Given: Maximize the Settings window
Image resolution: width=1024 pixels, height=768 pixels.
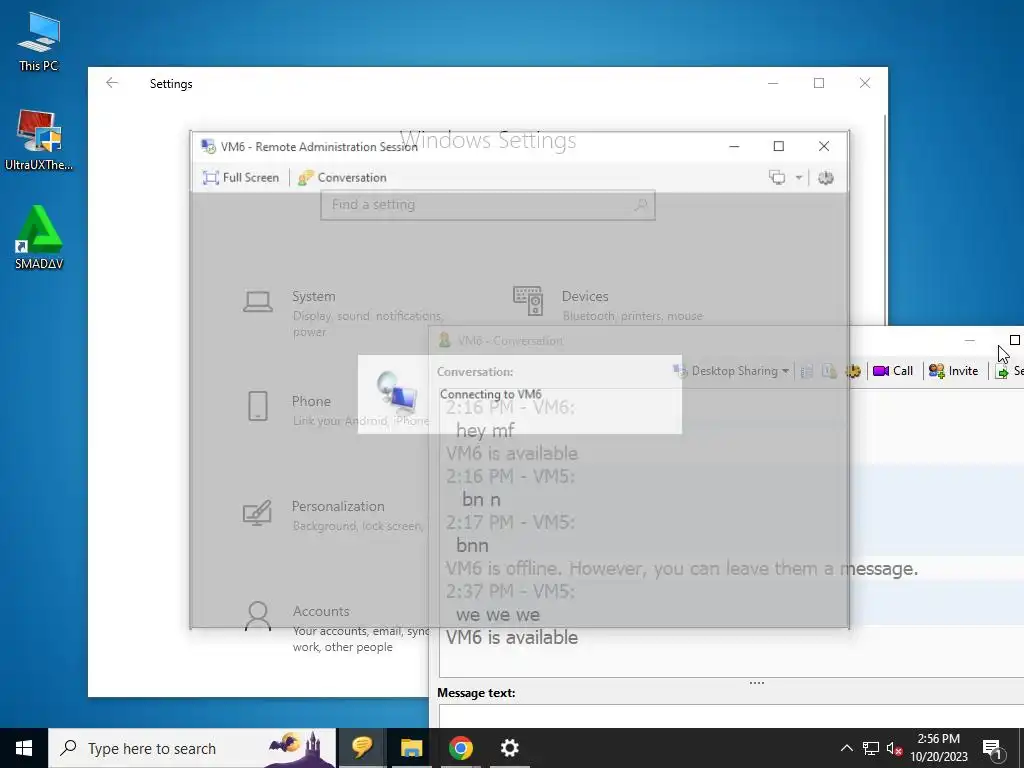Looking at the screenshot, I should (819, 84).
